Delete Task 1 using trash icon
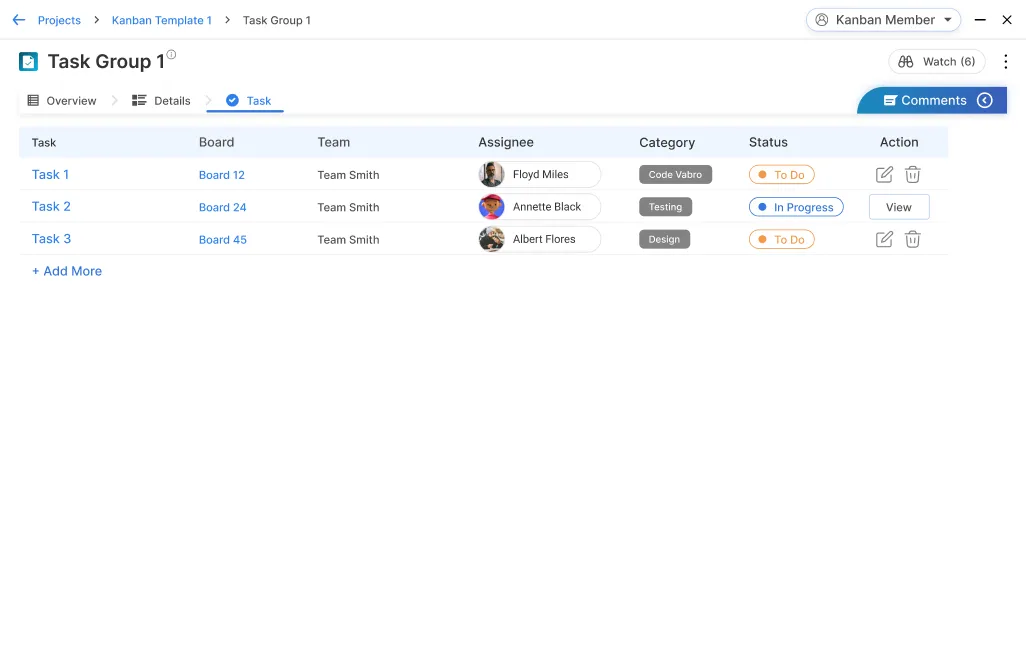This screenshot has height=660, width=1026. point(912,175)
